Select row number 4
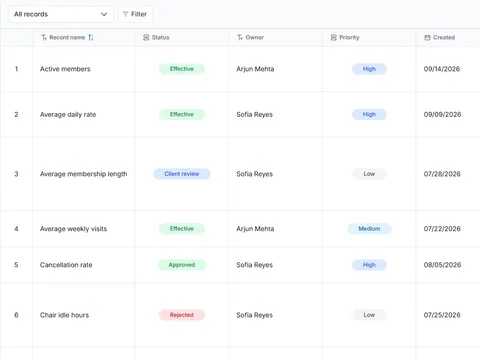Viewport: 480px width, 360px height. (x=16, y=229)
